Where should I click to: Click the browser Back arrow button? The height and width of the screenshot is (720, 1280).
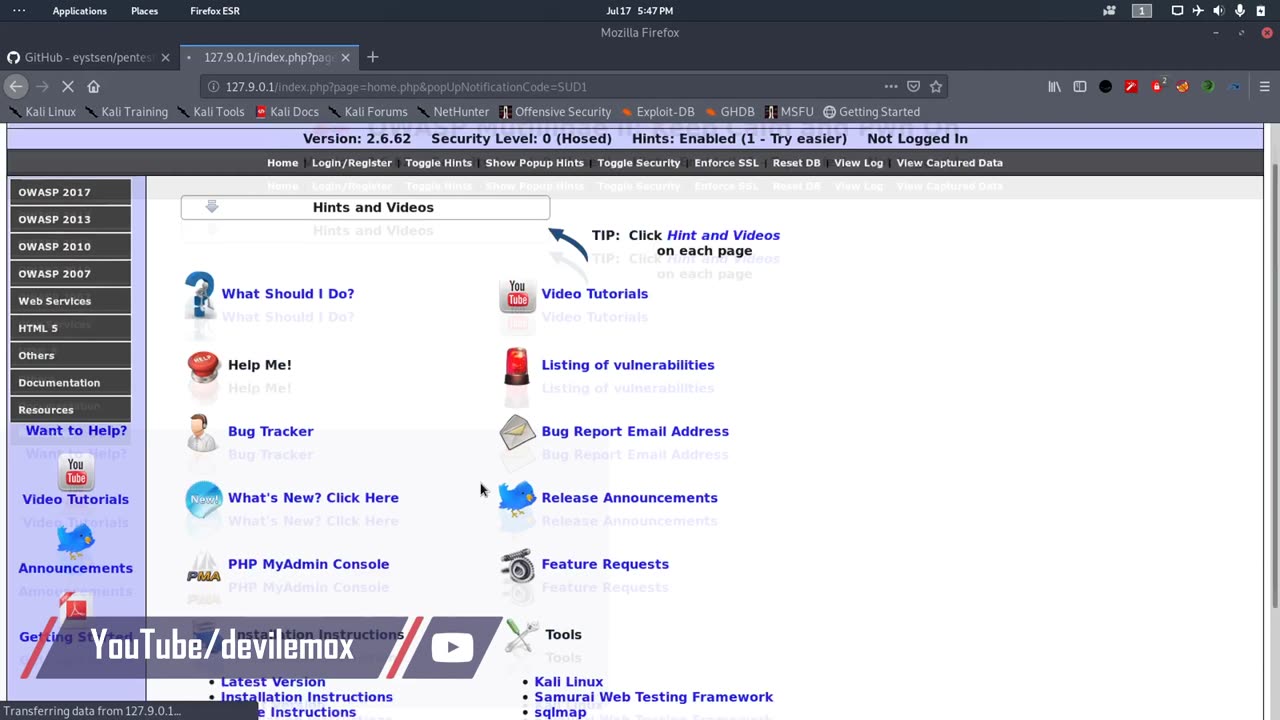click(x=16, y=87)
